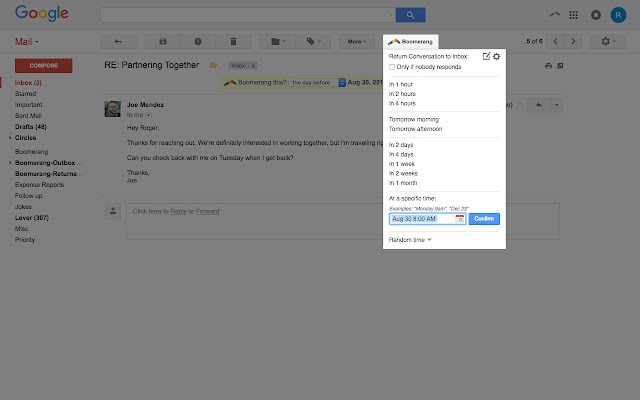
Task: Open the More actions dropdown
Action: click(357, 41)
